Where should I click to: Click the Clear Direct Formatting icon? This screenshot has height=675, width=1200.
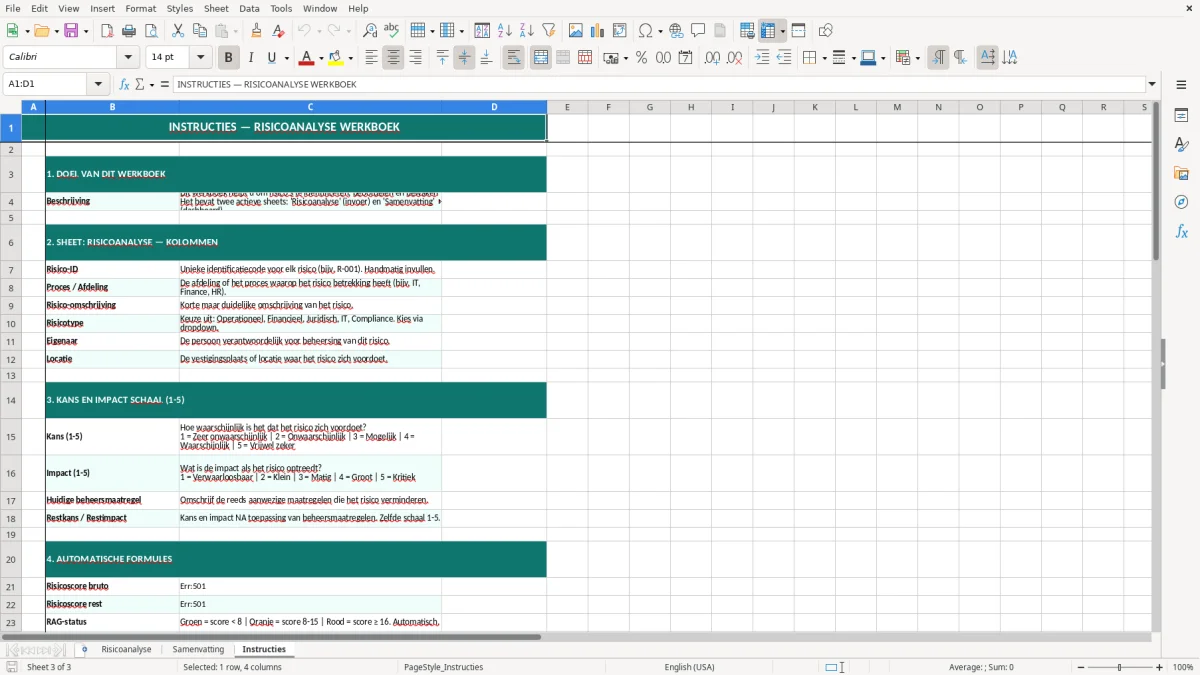point(279,31)
